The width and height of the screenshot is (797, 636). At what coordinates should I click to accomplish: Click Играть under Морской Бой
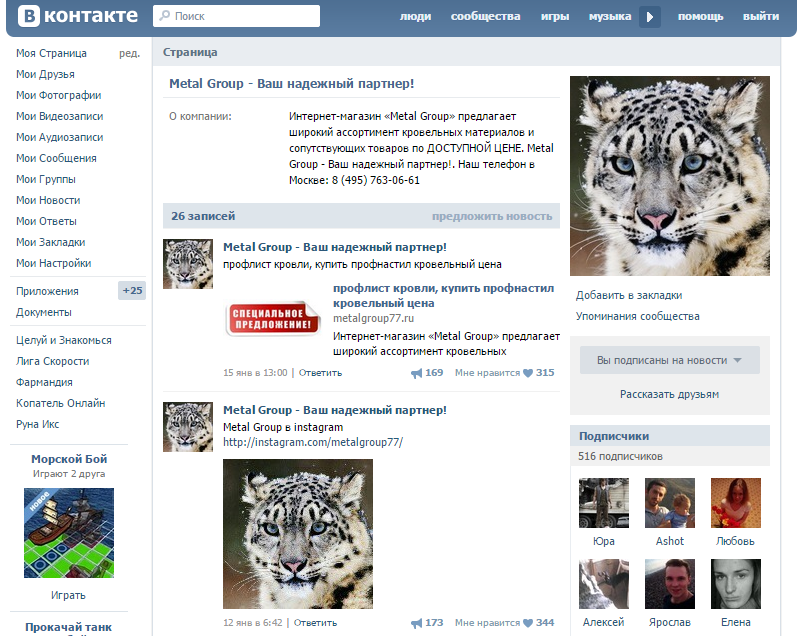[68, 595]
